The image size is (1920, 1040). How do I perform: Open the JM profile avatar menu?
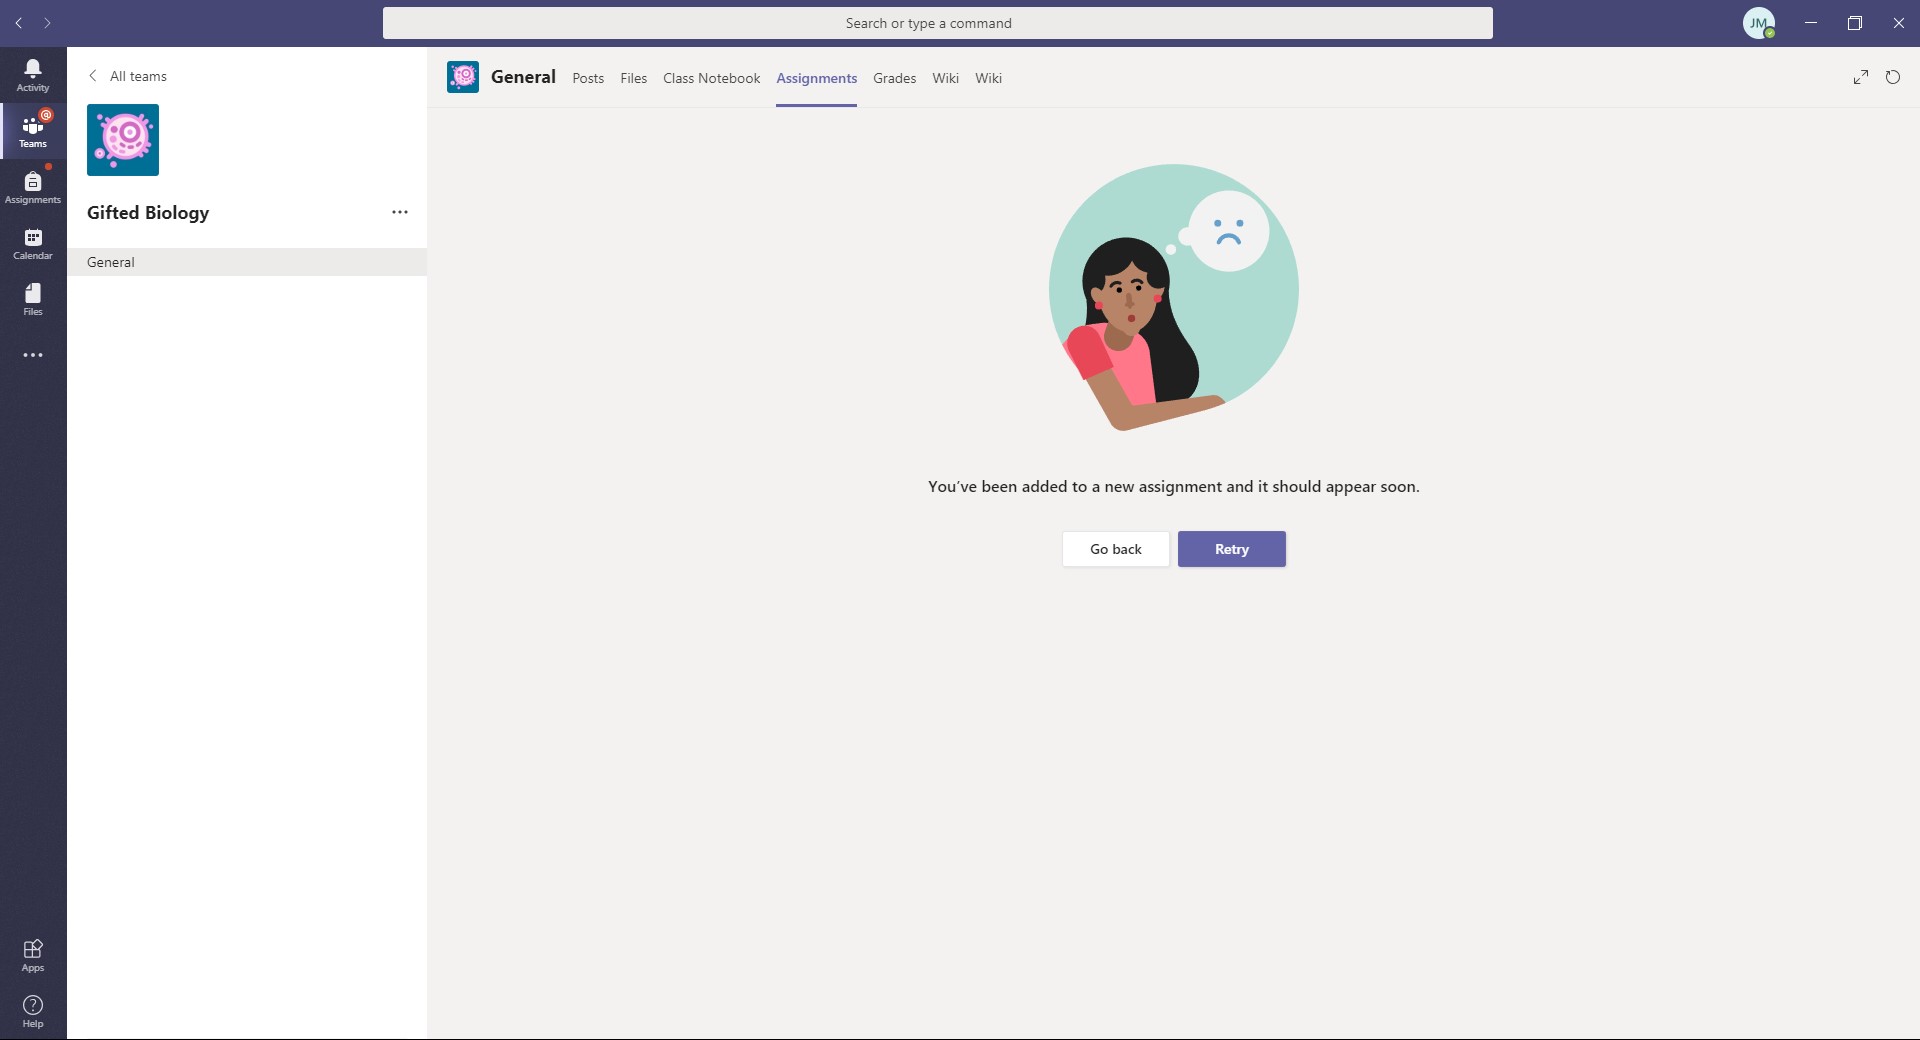point(1759,23)
